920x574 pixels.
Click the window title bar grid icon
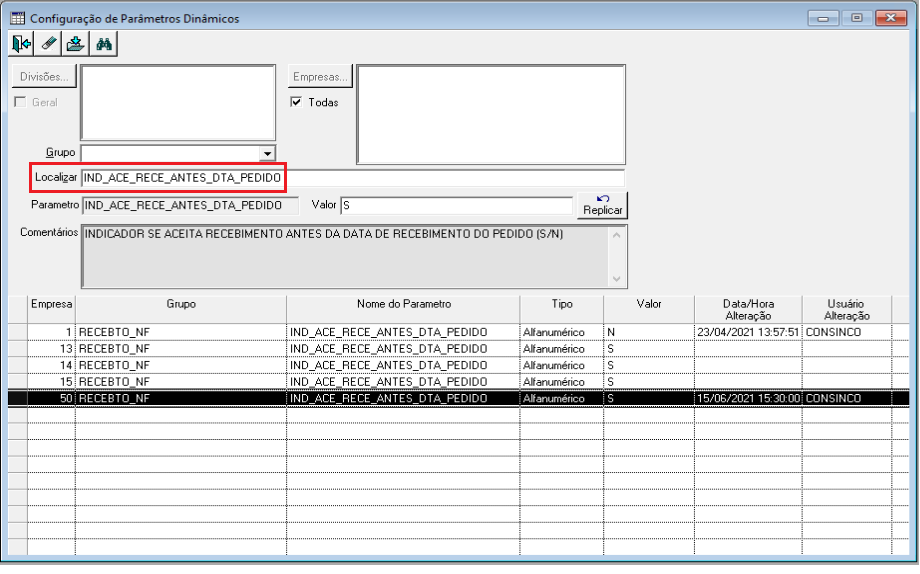point(18,18)
